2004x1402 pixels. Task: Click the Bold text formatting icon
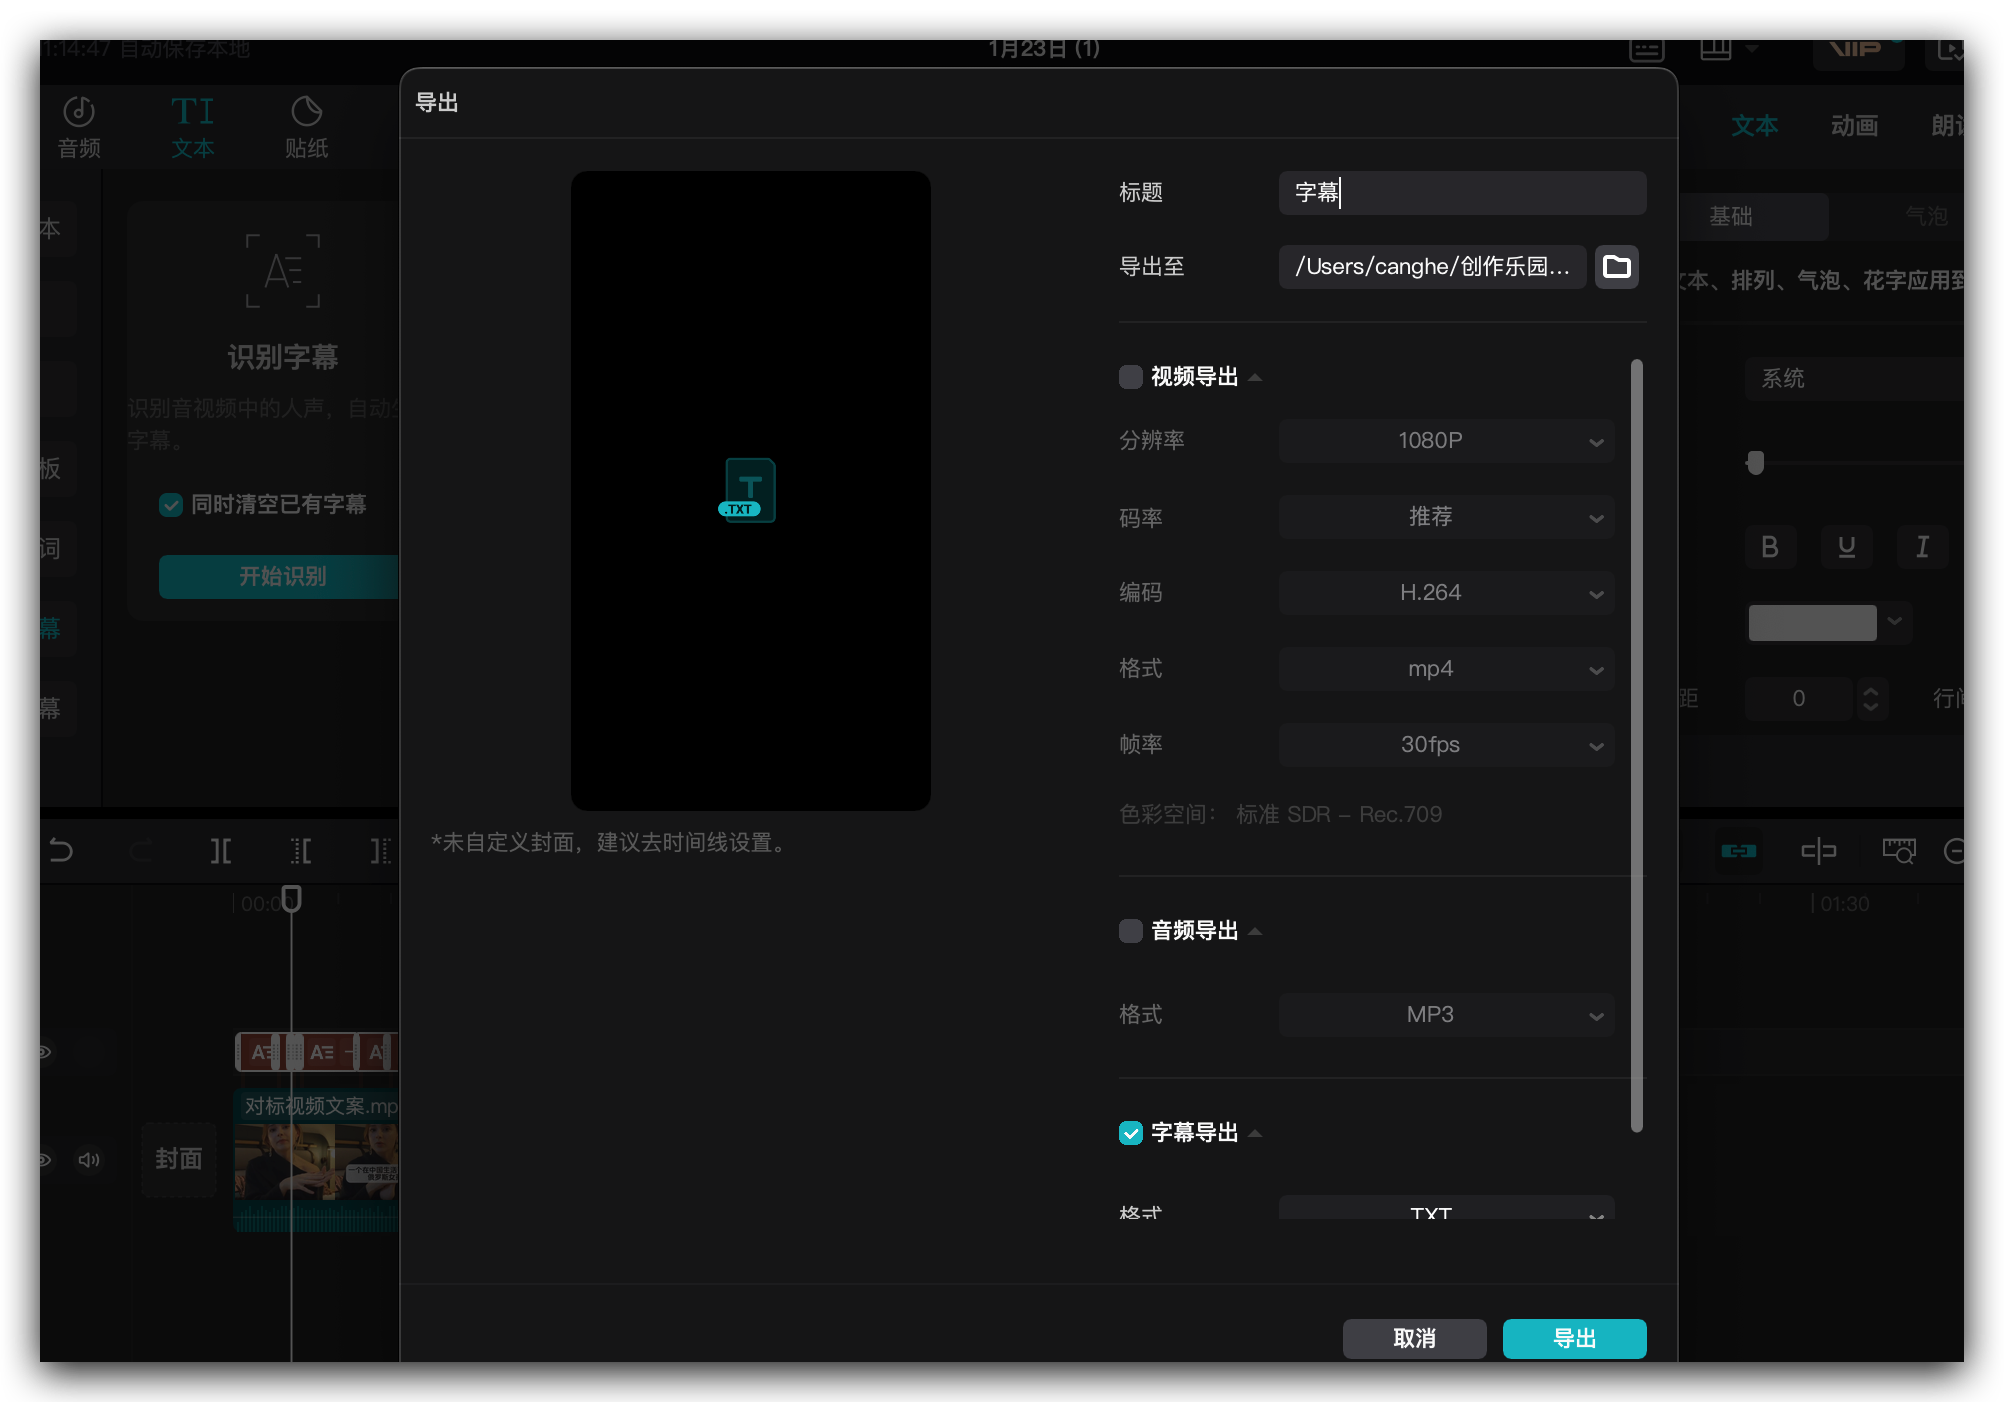pyautogui.click(x=1769, y=547)
